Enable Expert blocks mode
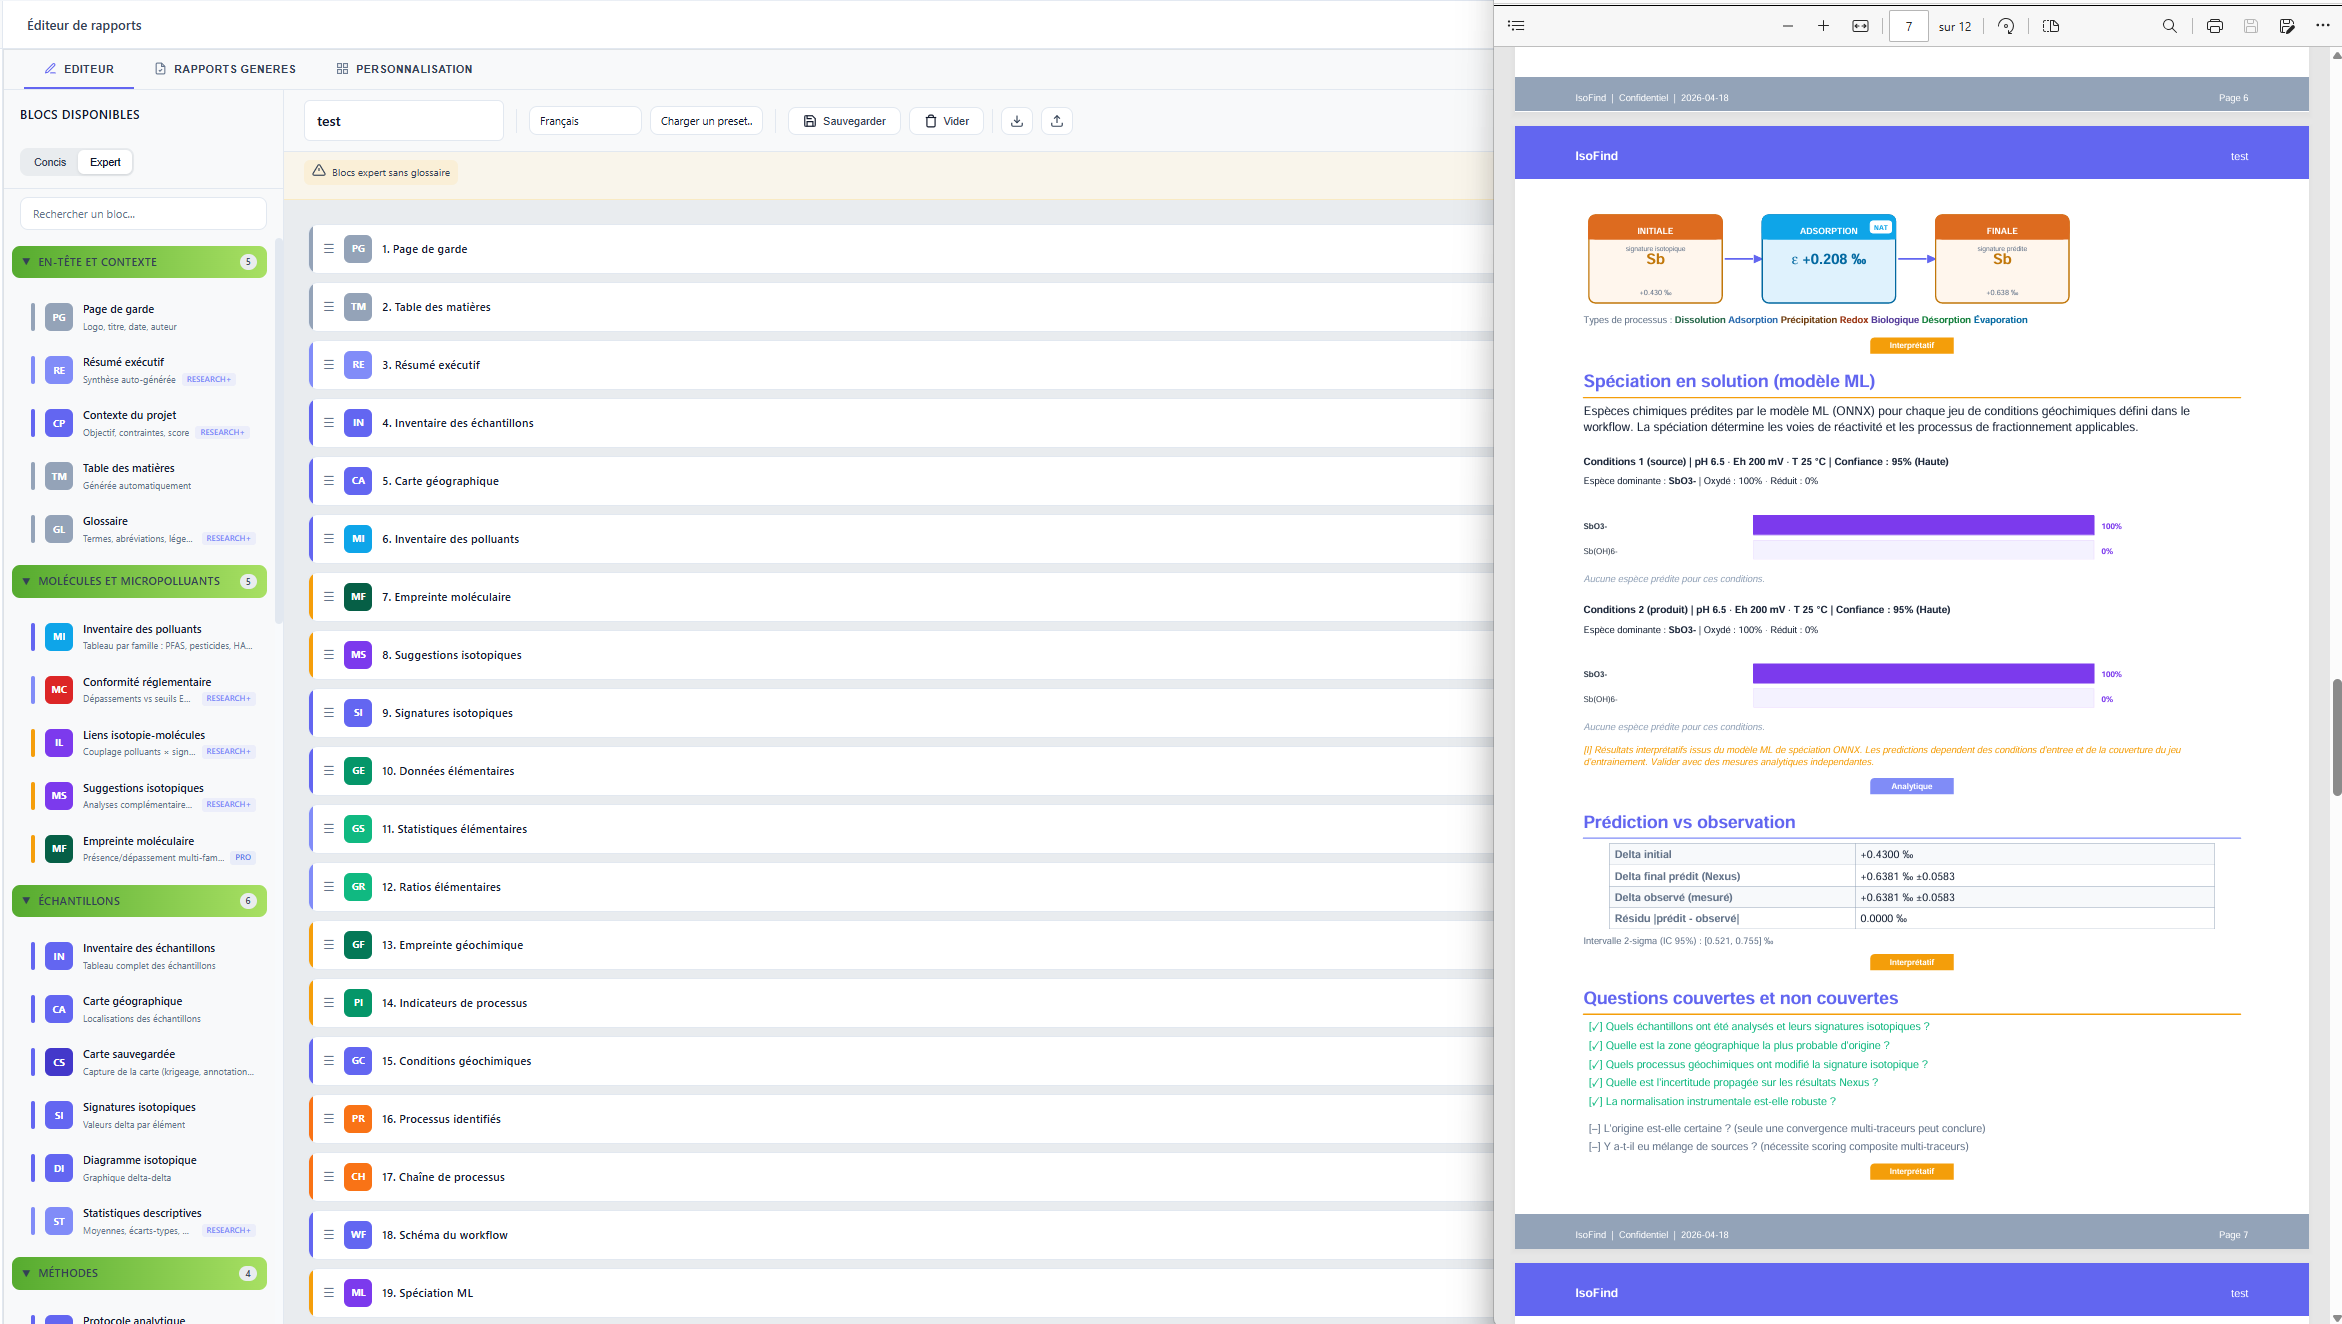The width and height of the screenshot is (2342, 1324). pyautogui.click(x=104, y=161)
